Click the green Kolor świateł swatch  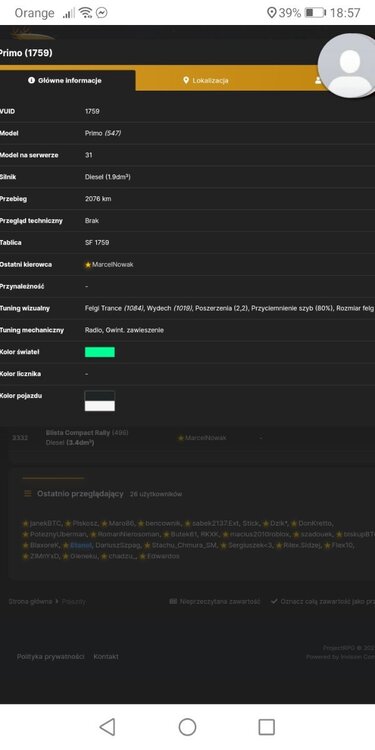(99, 352)
